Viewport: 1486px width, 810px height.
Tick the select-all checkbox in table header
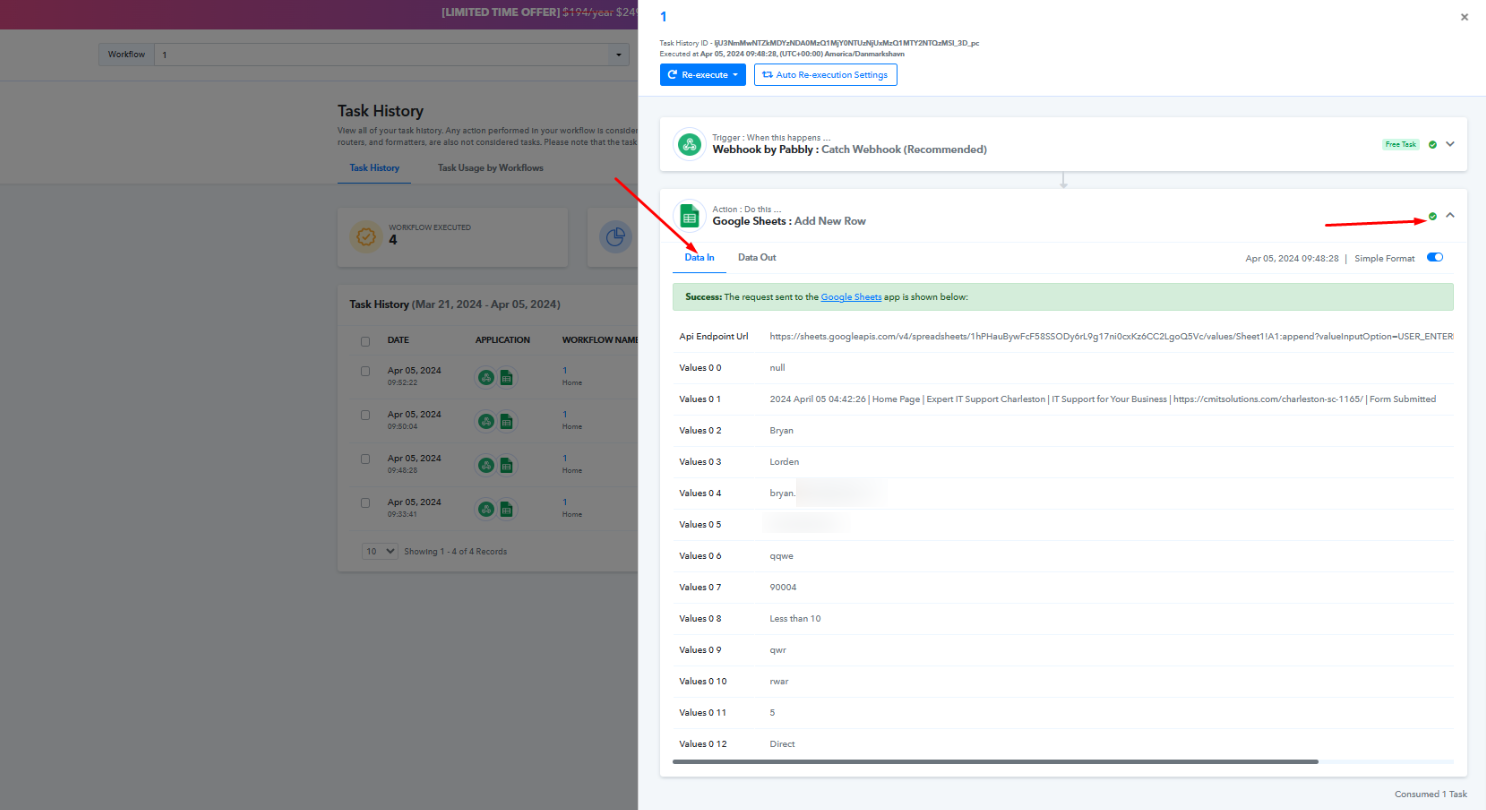[x=365, y=341]
